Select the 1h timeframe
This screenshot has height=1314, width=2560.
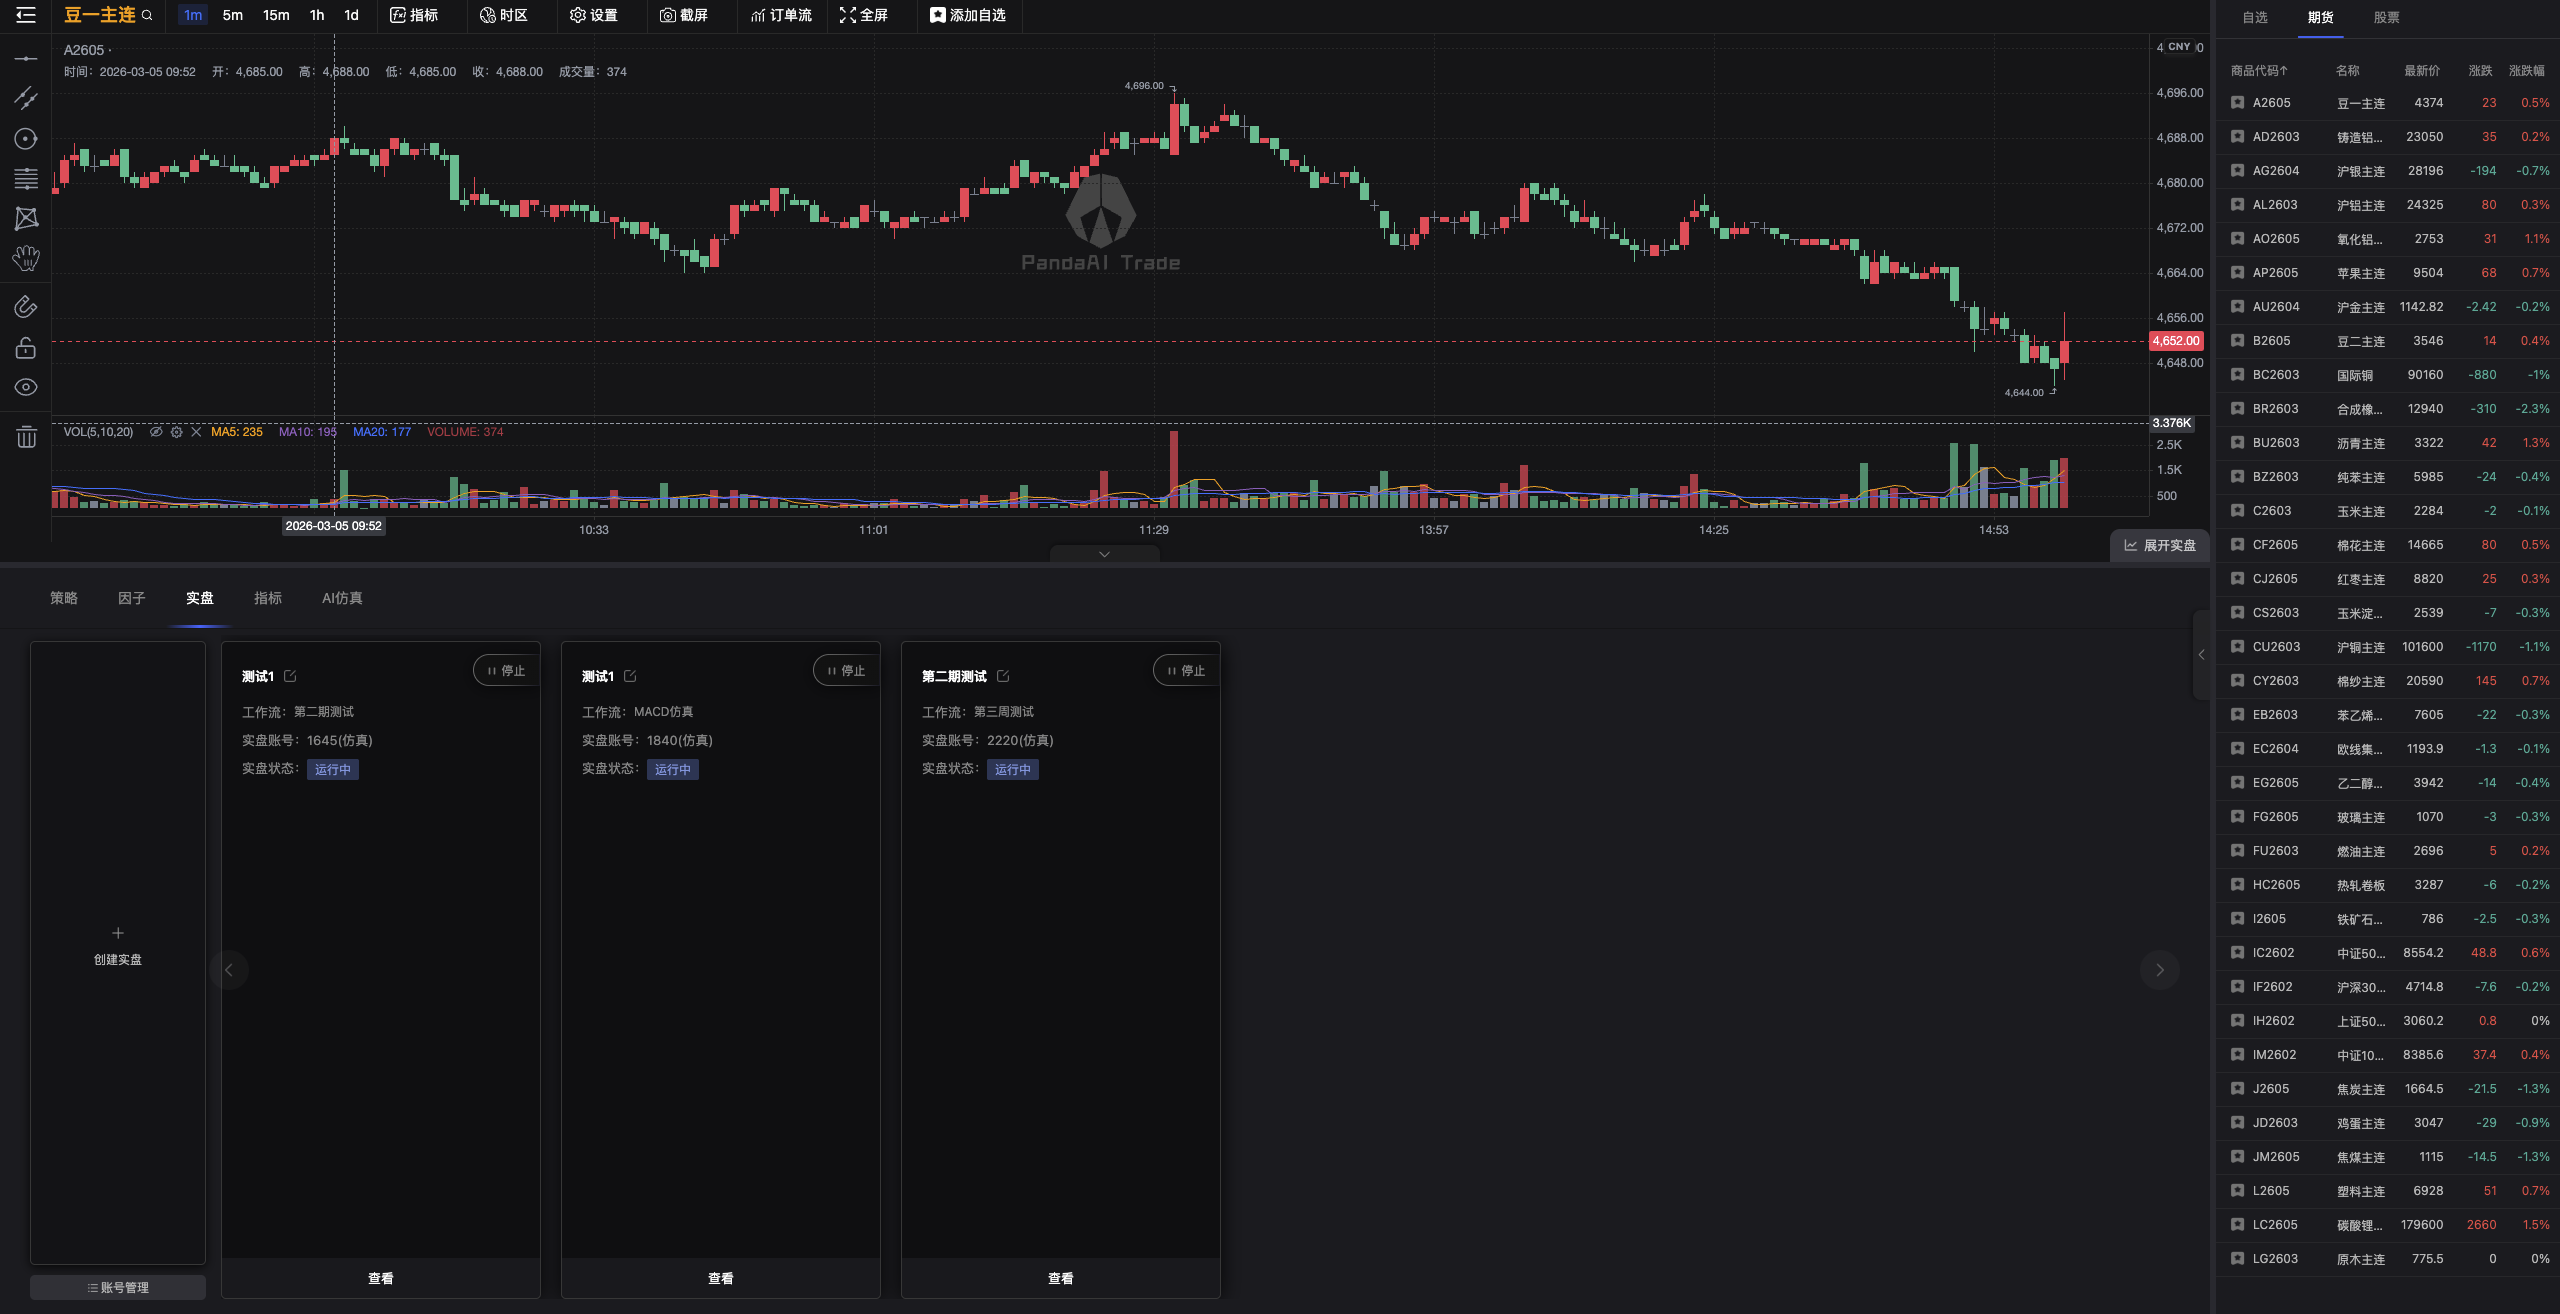[x=317, y=15]
